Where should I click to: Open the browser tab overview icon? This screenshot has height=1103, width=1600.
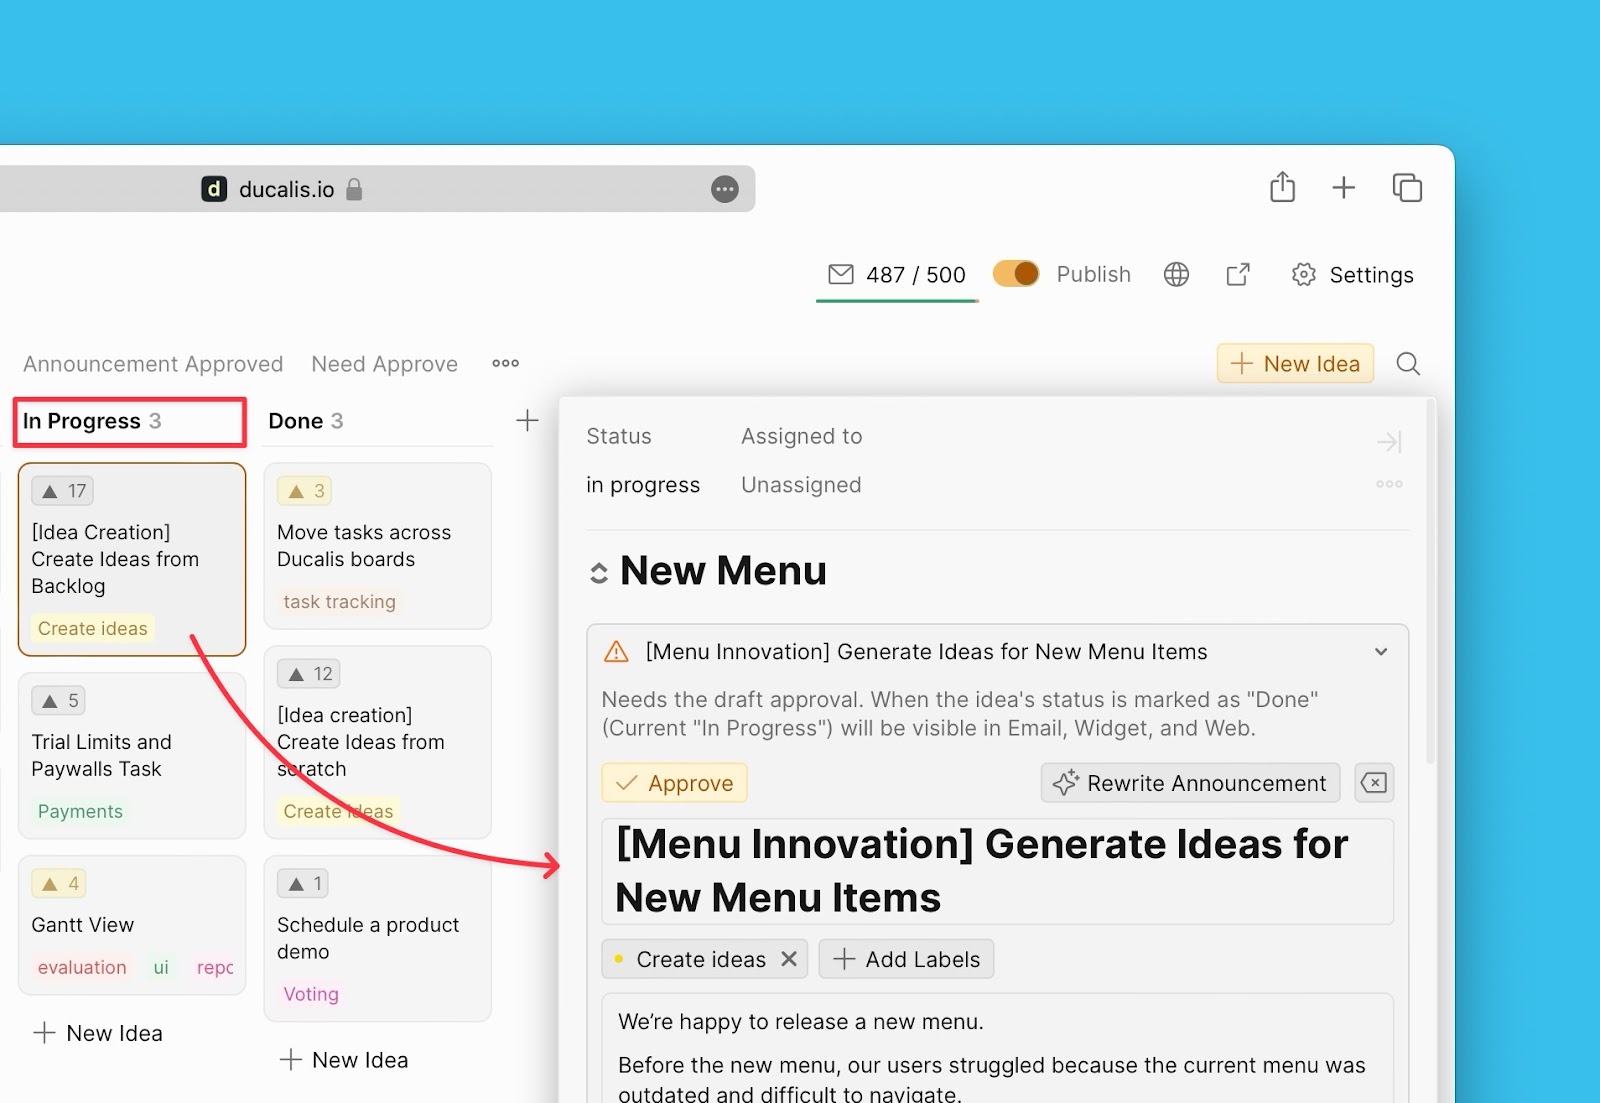click(x=1406, y=188)
